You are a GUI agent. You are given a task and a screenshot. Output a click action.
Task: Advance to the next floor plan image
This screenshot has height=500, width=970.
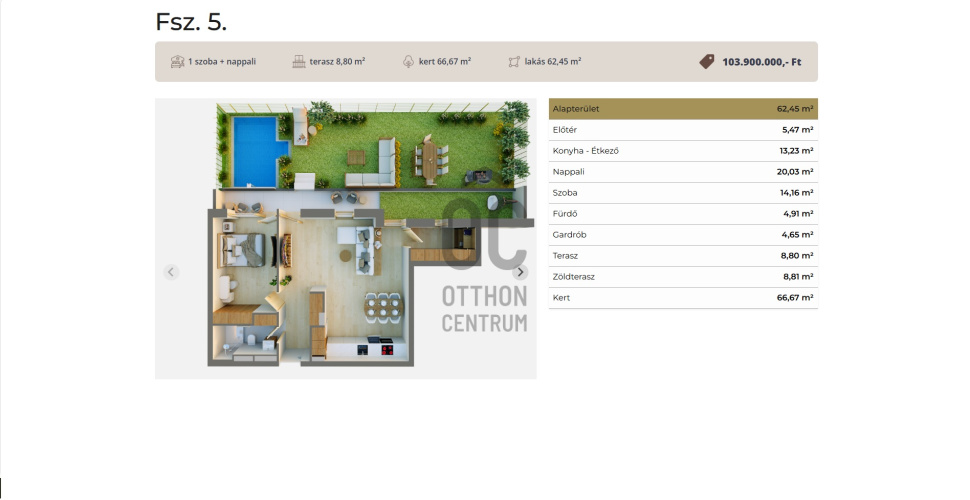pyautogui.click(x=520, y=272)
